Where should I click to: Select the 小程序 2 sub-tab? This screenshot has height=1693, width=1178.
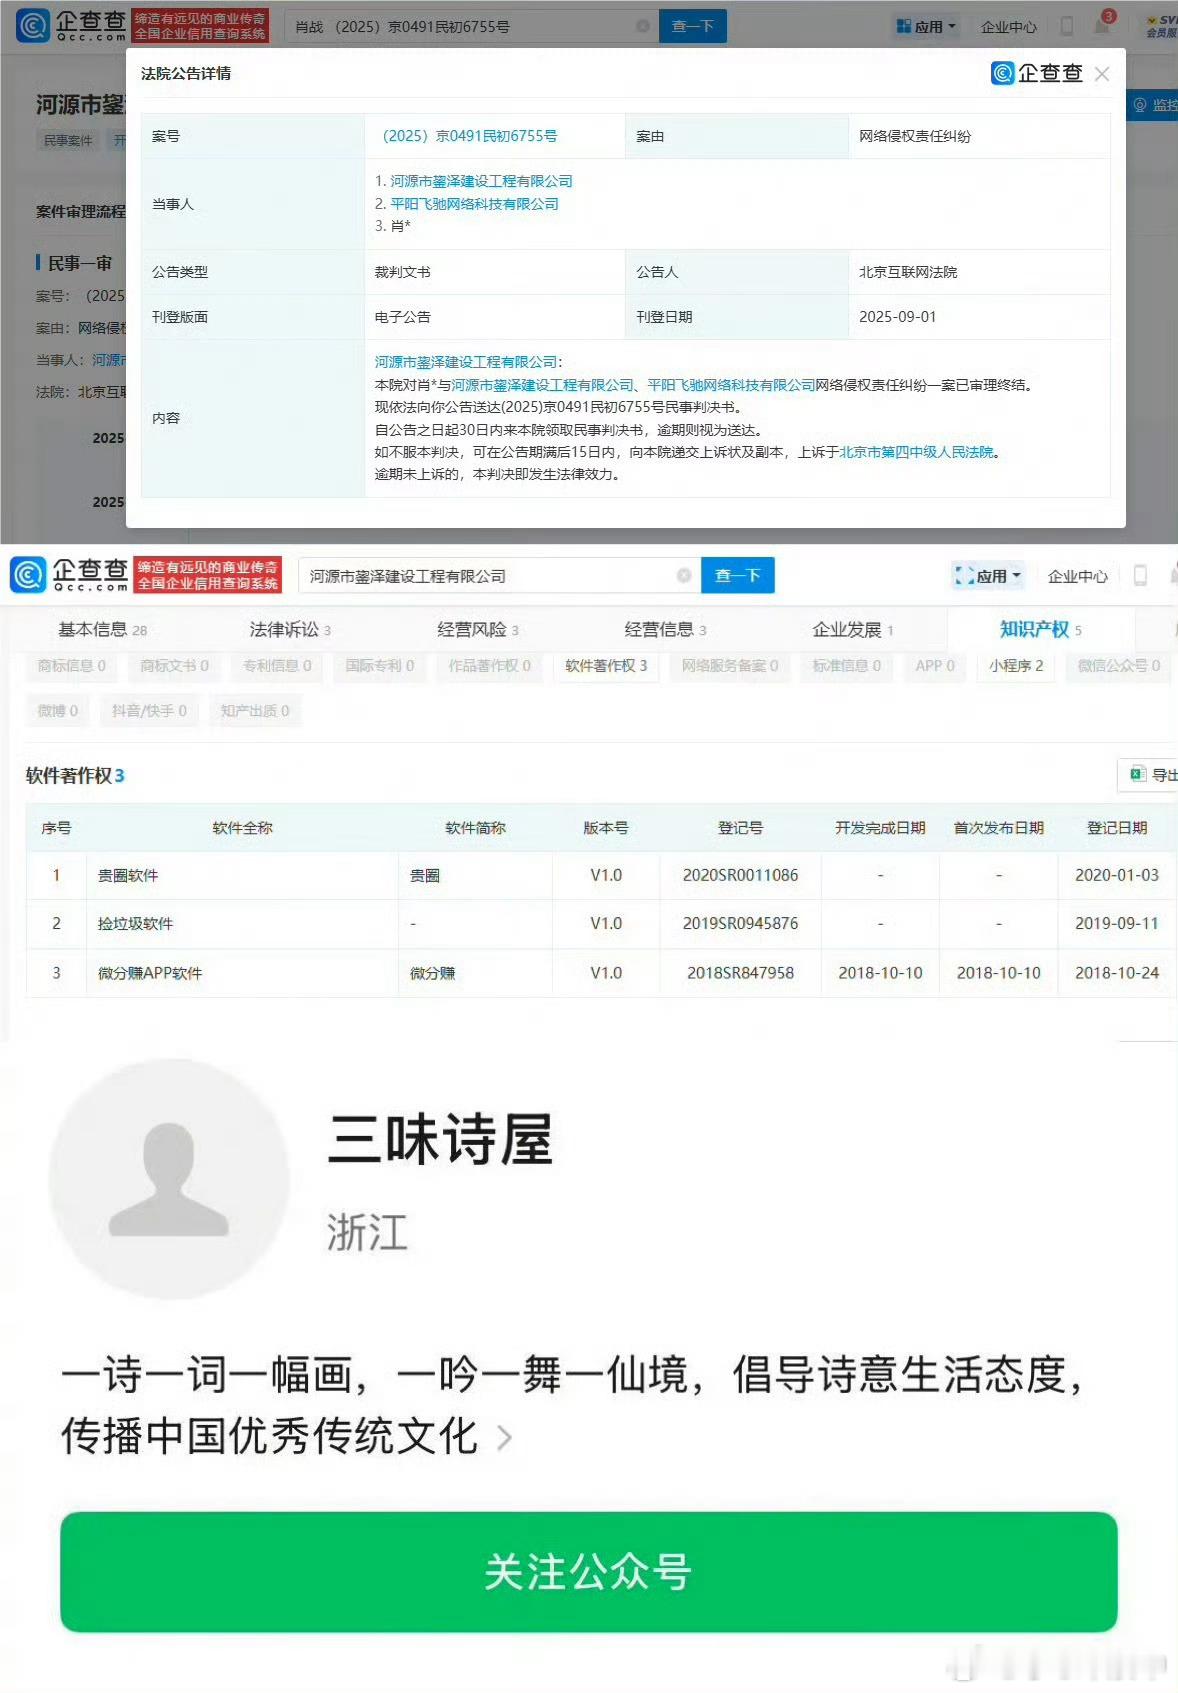[x=1016, y=666]
